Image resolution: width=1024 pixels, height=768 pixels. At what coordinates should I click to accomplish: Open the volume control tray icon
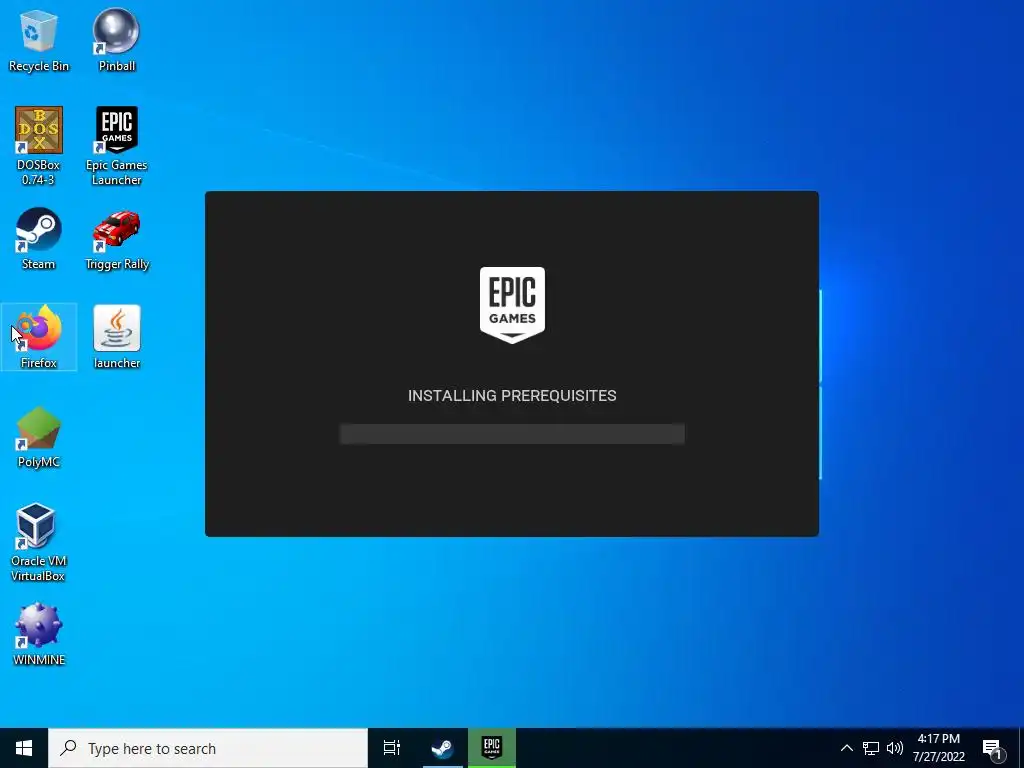click(x=895, y=748)
